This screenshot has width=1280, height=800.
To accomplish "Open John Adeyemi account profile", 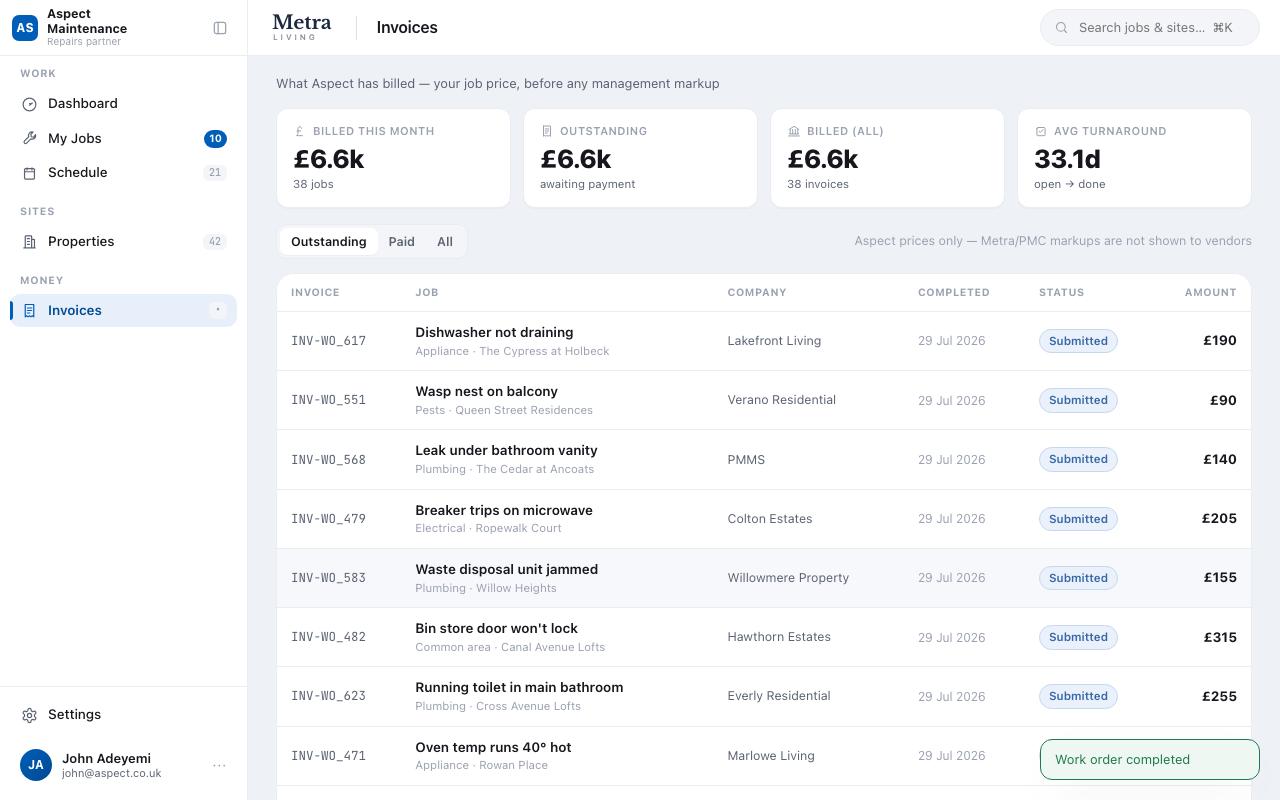I will point(124,765).
